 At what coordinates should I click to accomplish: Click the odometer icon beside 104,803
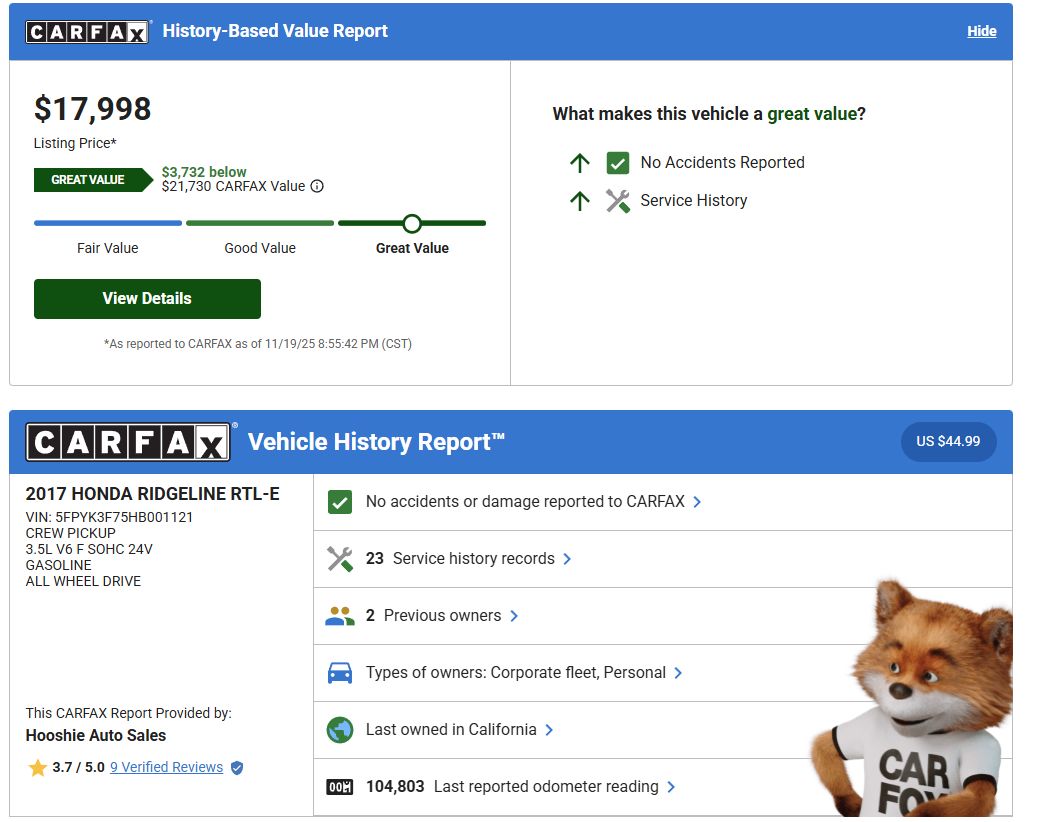[340, 787]
